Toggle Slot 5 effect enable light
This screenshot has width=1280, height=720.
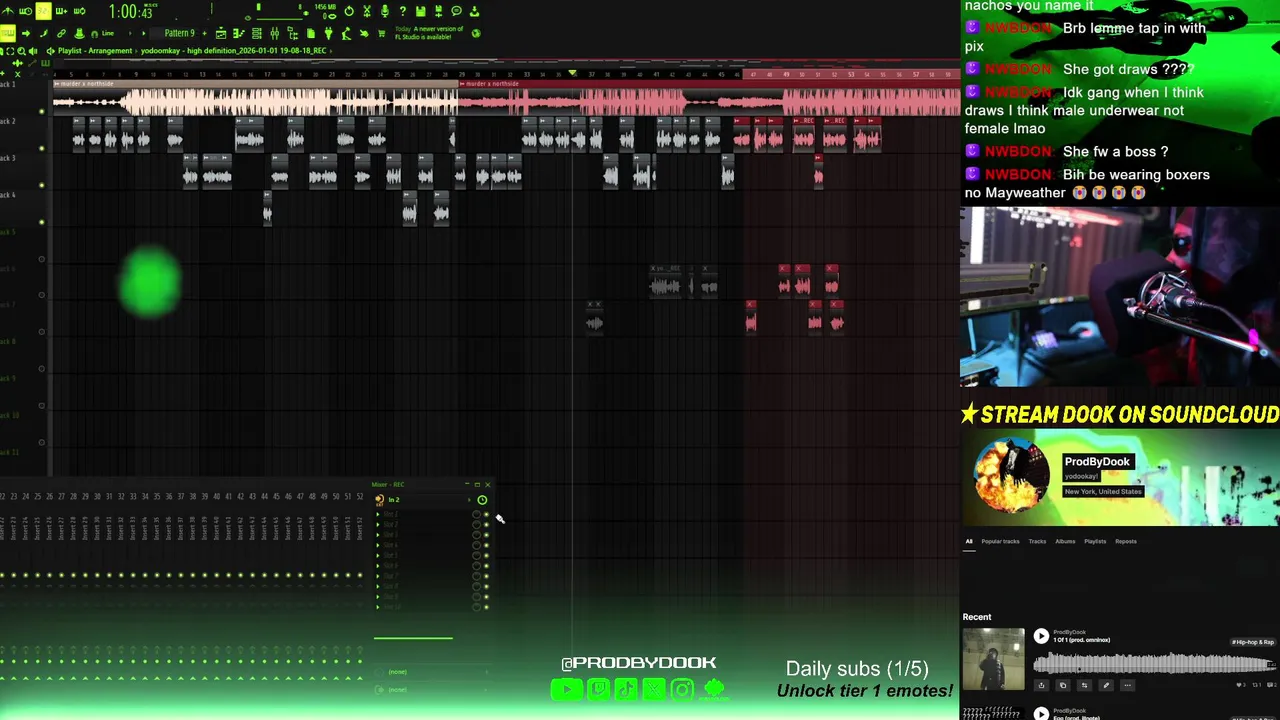486,555
